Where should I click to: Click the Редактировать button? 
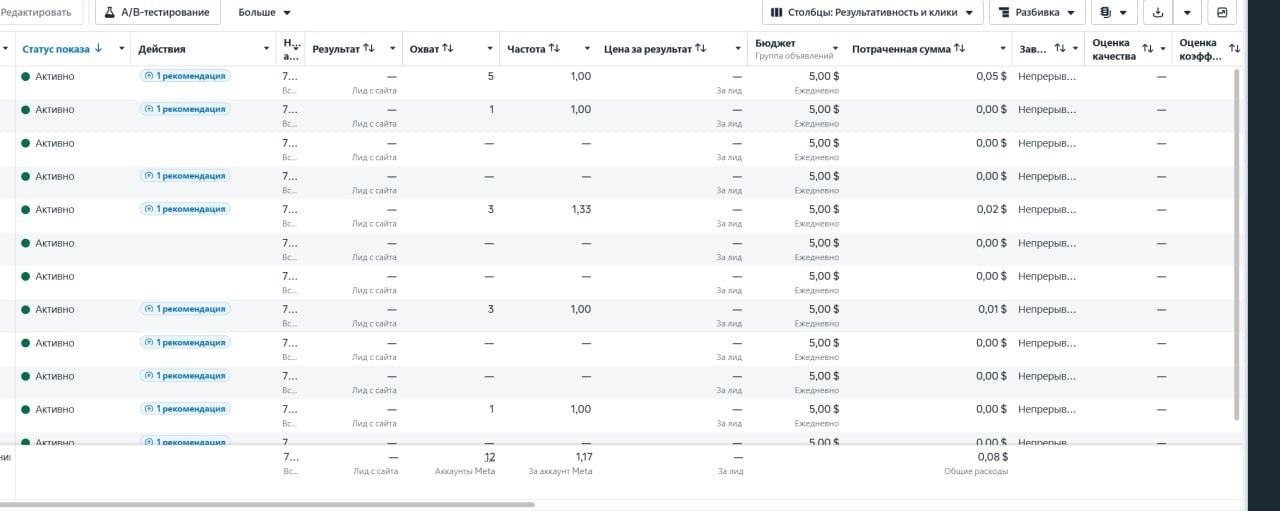[37, 12]
